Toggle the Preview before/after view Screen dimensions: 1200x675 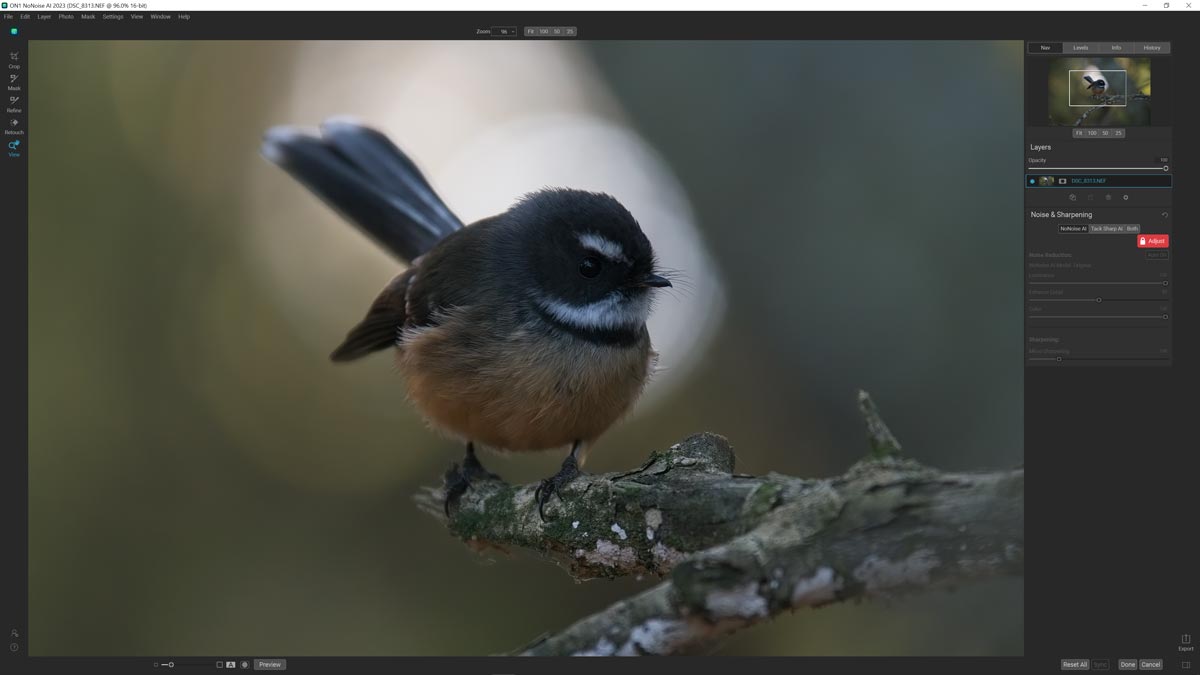tap(268, 663)
